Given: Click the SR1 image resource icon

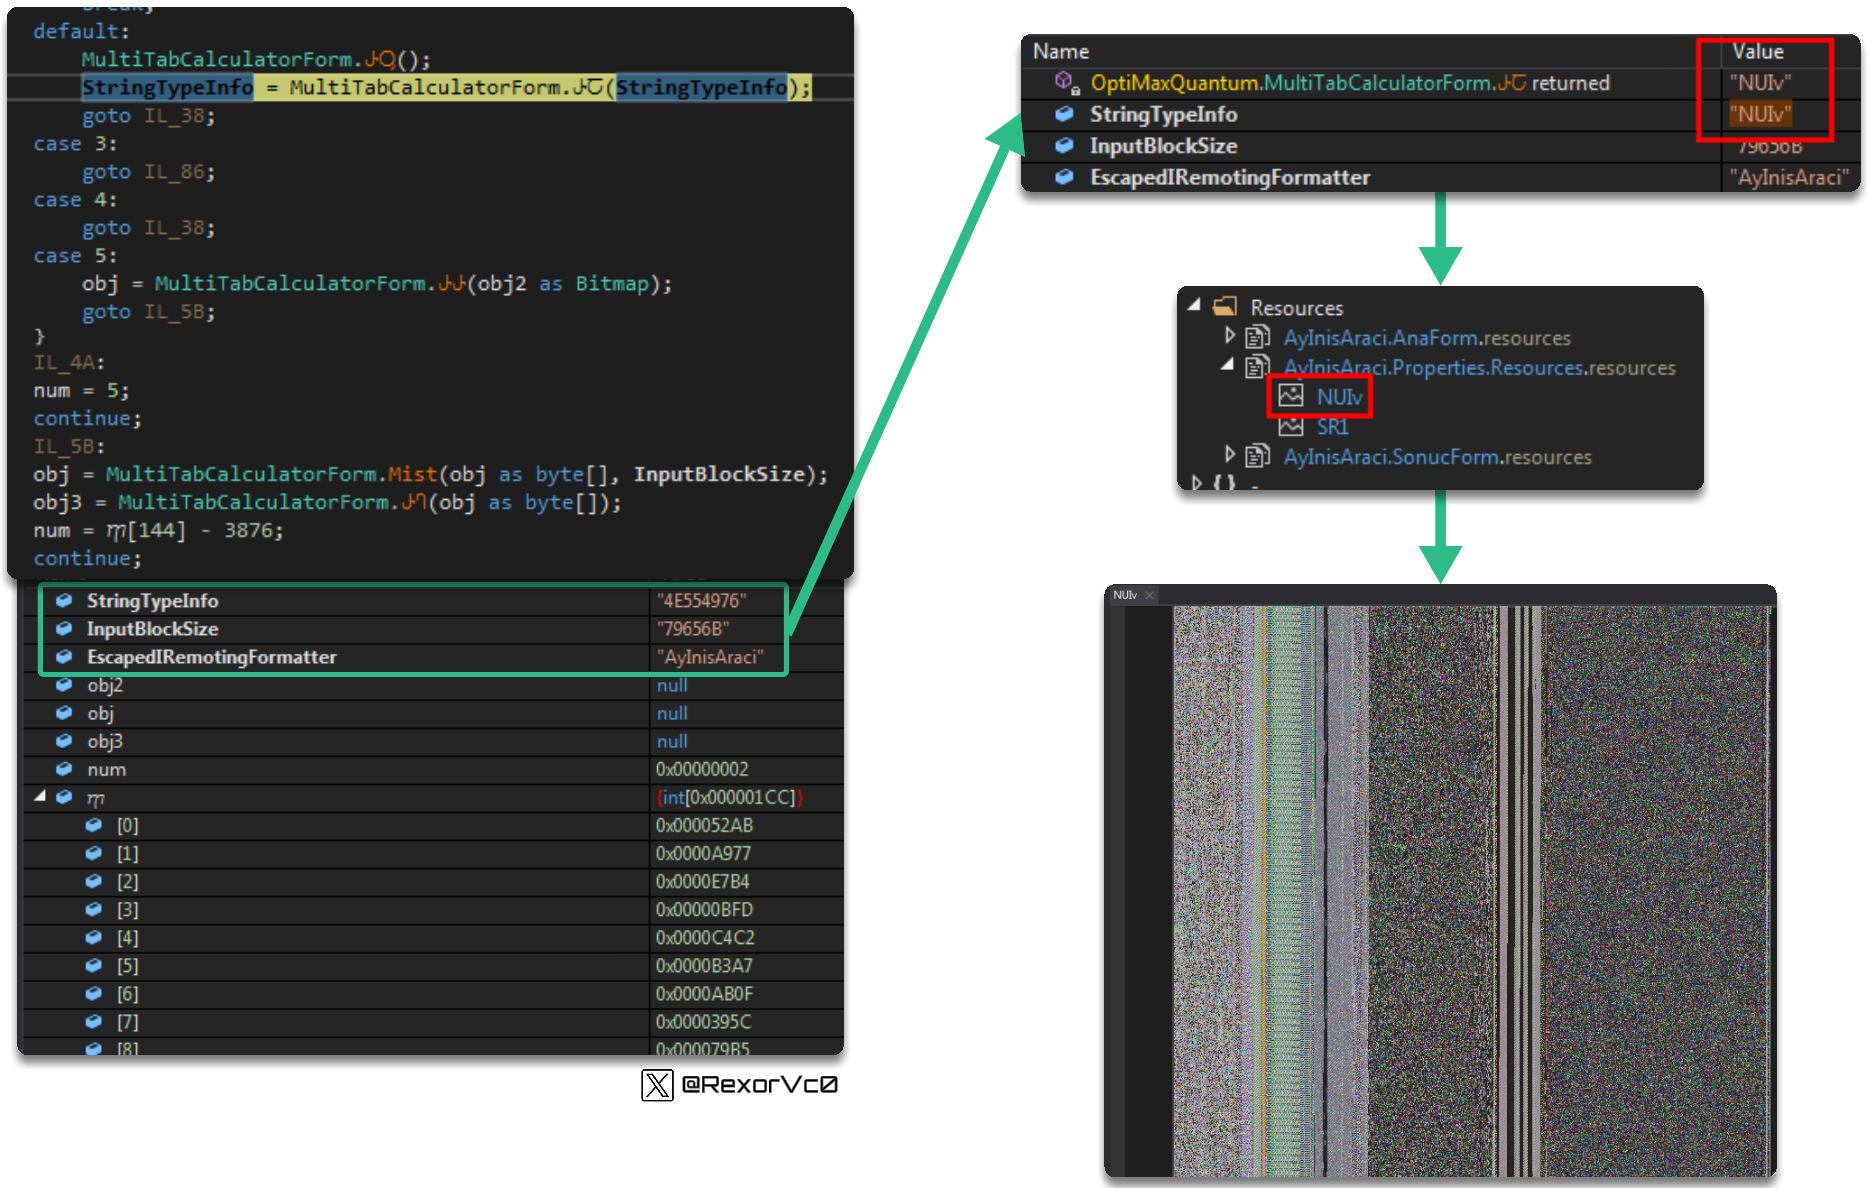Looking at the screenshot, I should point(1291,426).
